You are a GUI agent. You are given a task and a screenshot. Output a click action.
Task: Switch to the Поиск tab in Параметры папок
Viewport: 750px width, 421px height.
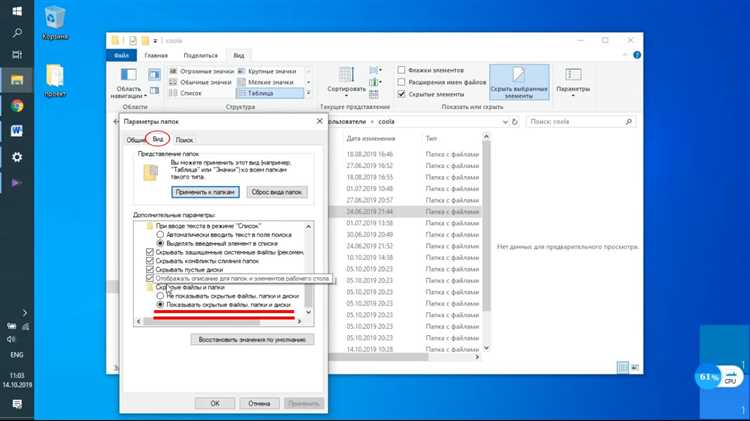pos(184,140)
